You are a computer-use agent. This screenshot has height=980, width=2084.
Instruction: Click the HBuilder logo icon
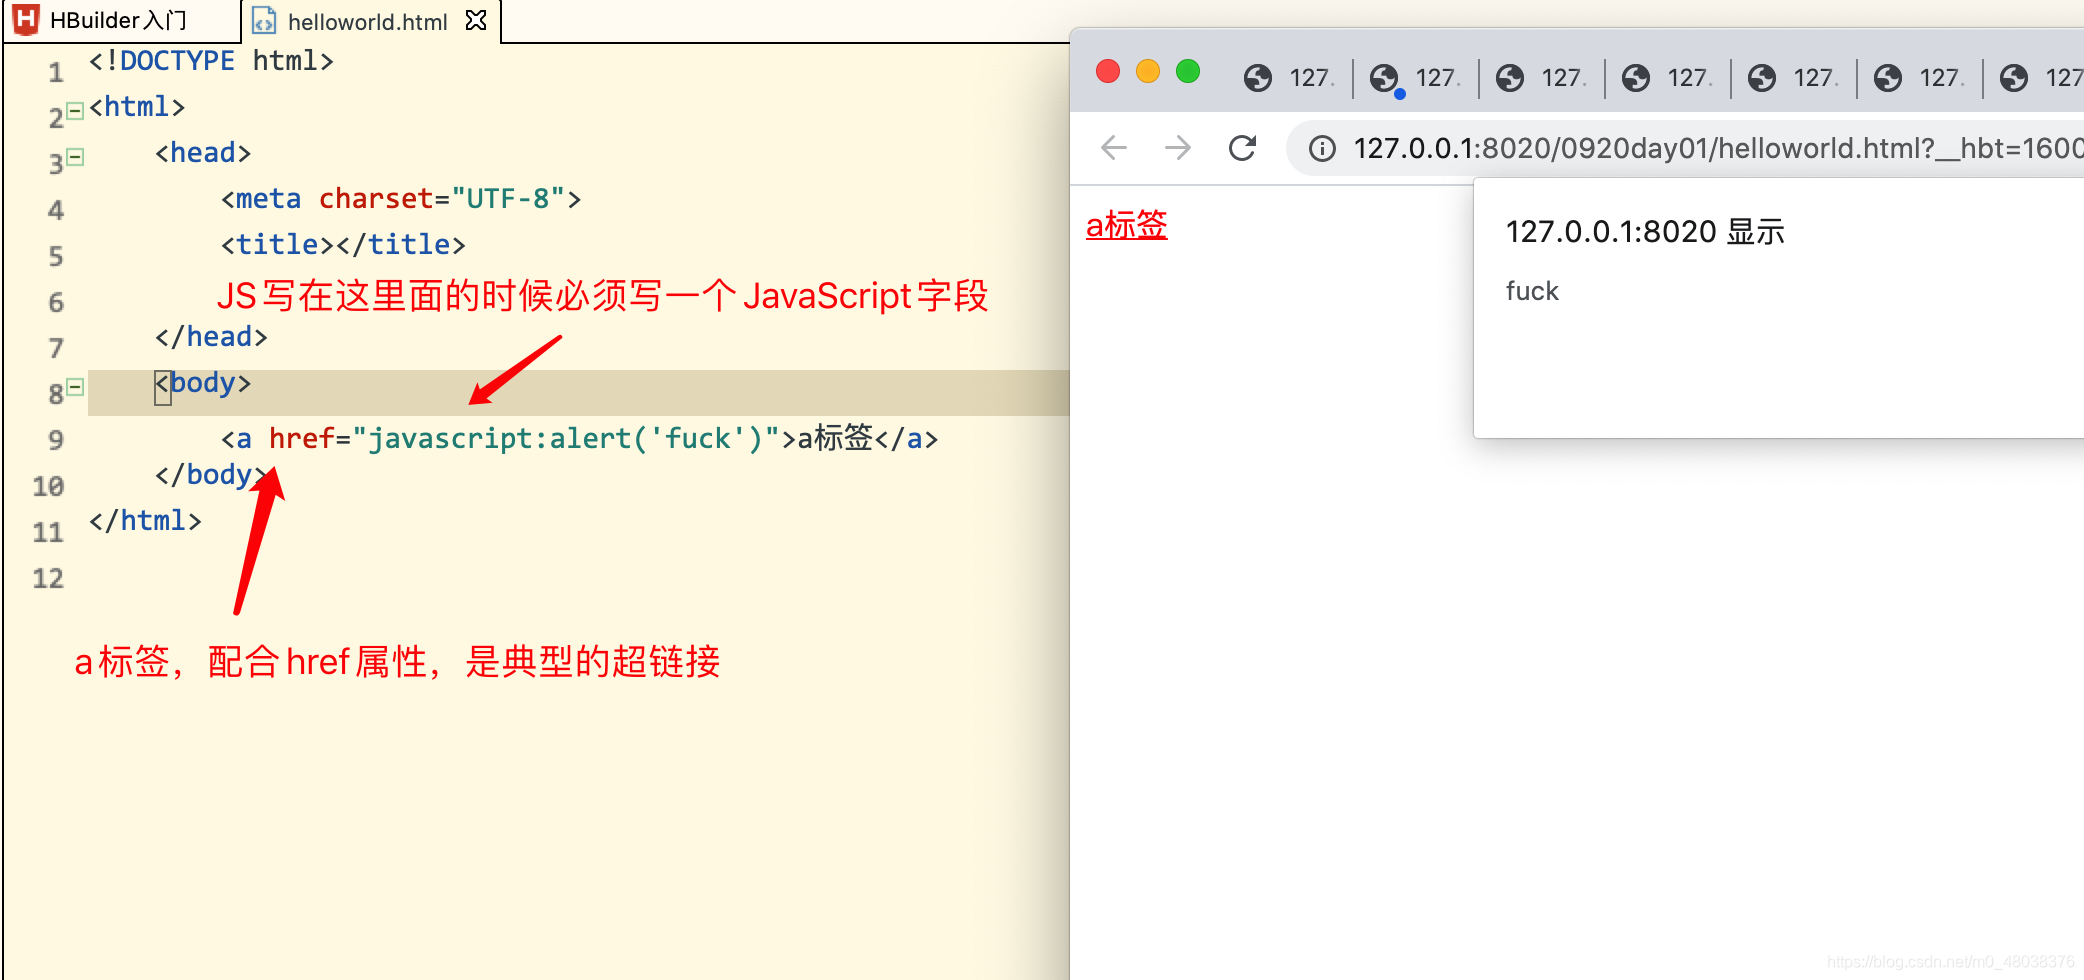pos(25,19)
